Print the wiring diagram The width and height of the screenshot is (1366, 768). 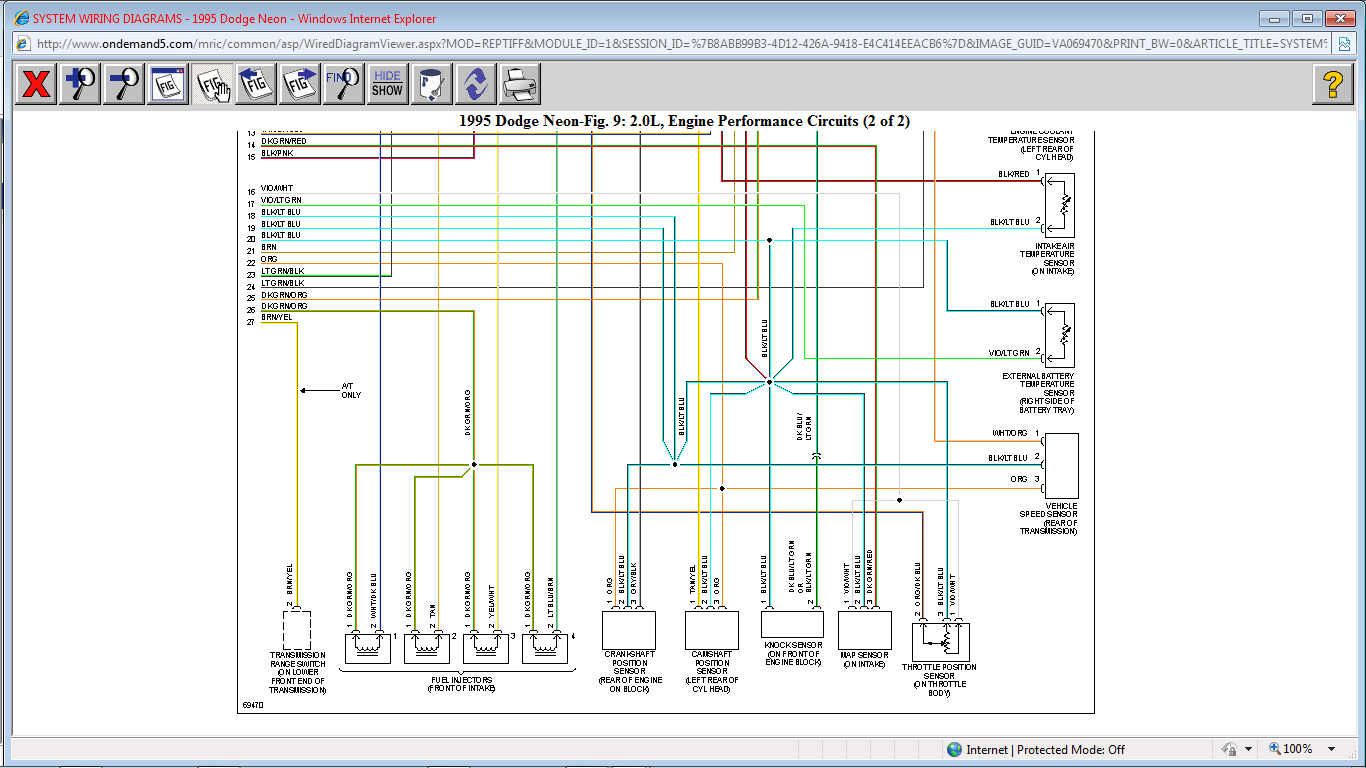(519, 84)
